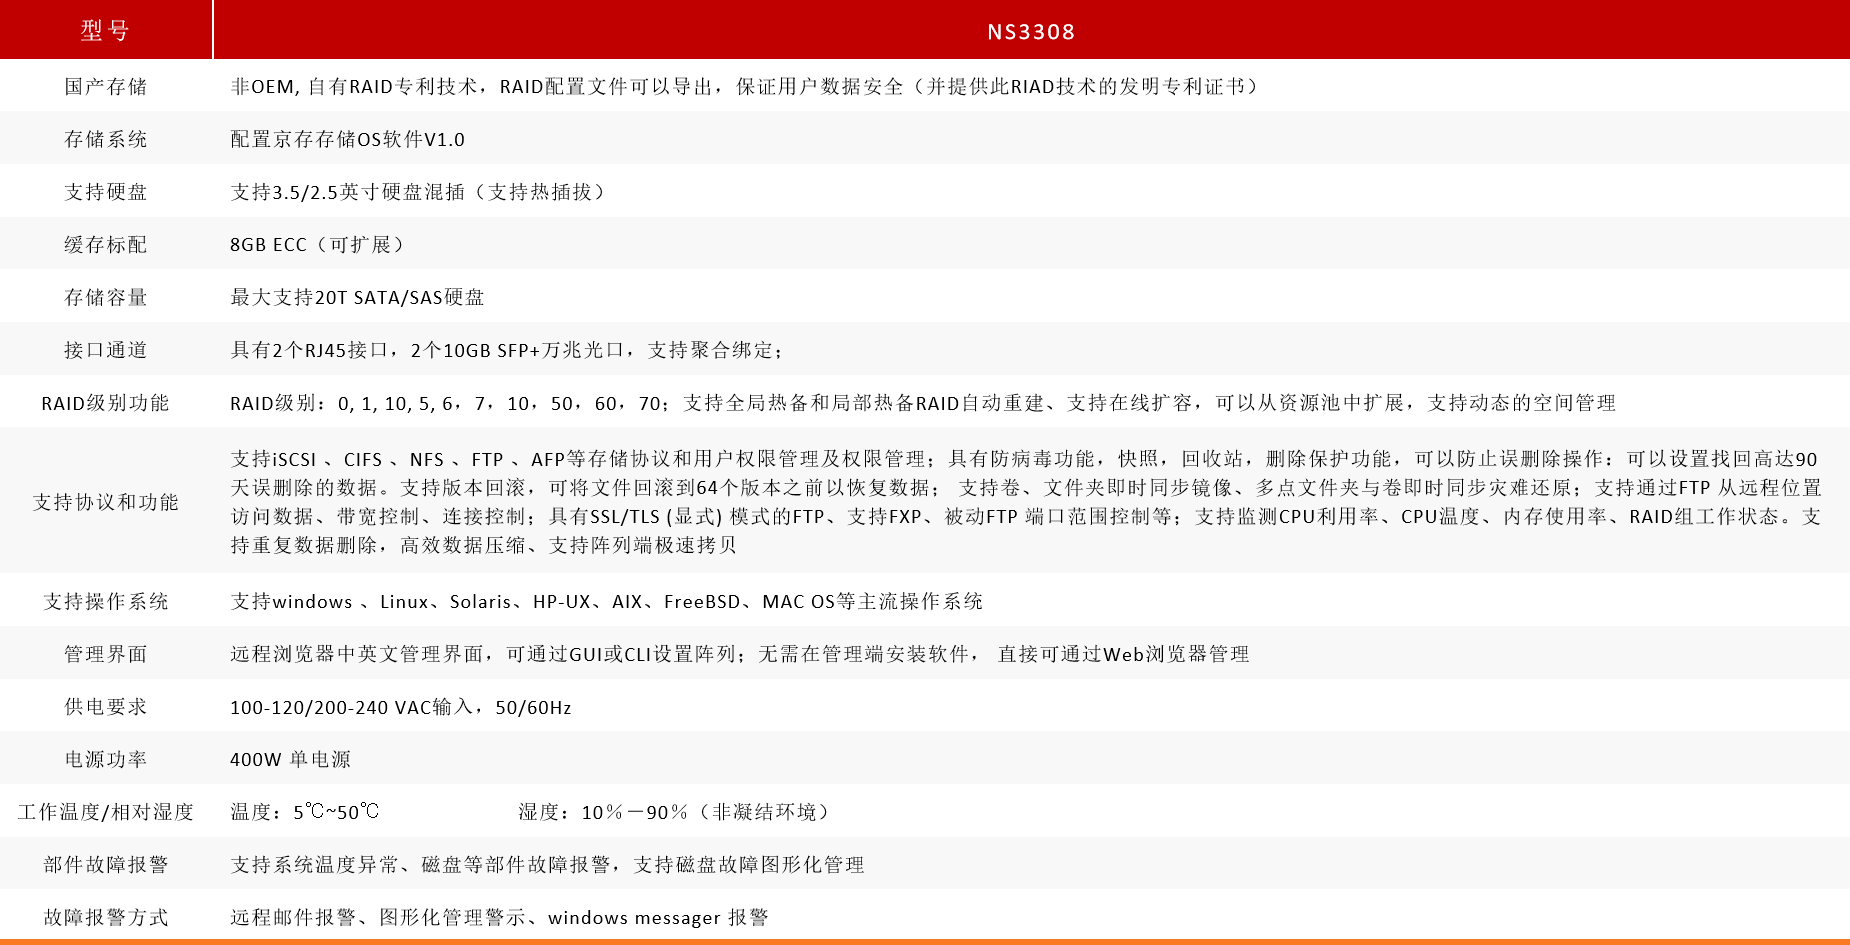Click the 非OEM RAID patent description text
This screenshot has width=1850, height=945.
746,86
